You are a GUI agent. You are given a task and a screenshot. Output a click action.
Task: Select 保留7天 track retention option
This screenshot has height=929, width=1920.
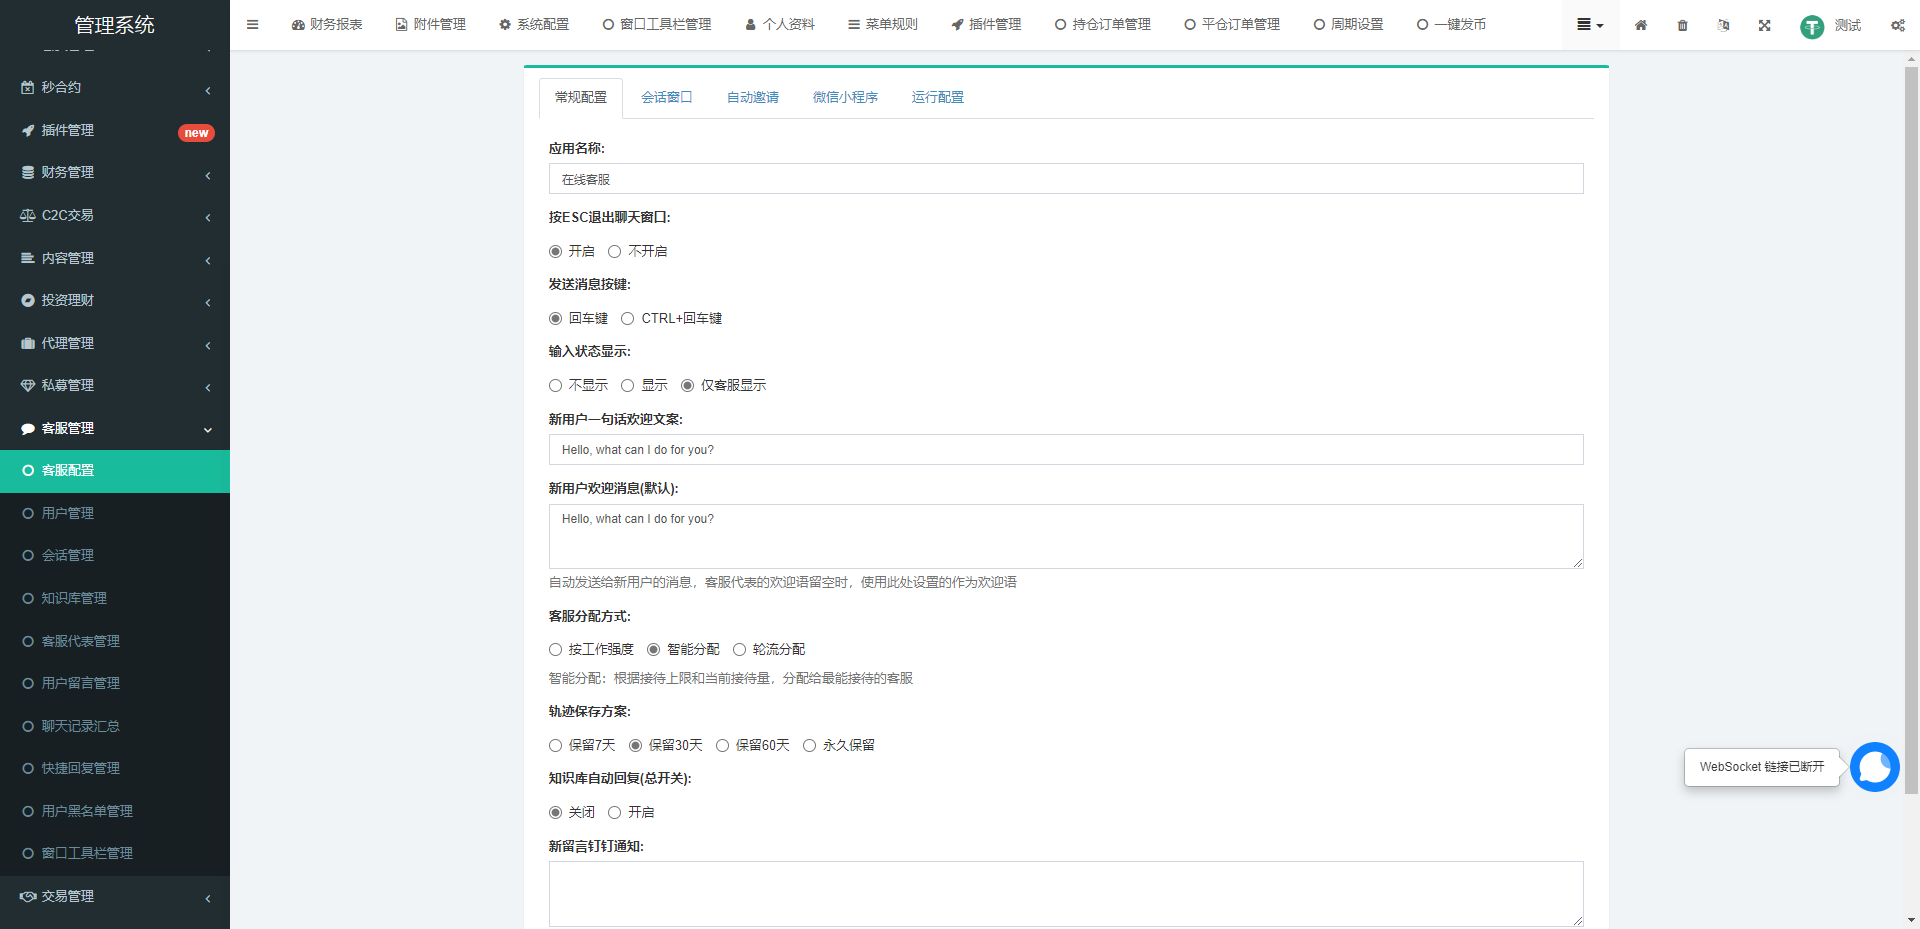pyautogui.click(x=555, y=746)
